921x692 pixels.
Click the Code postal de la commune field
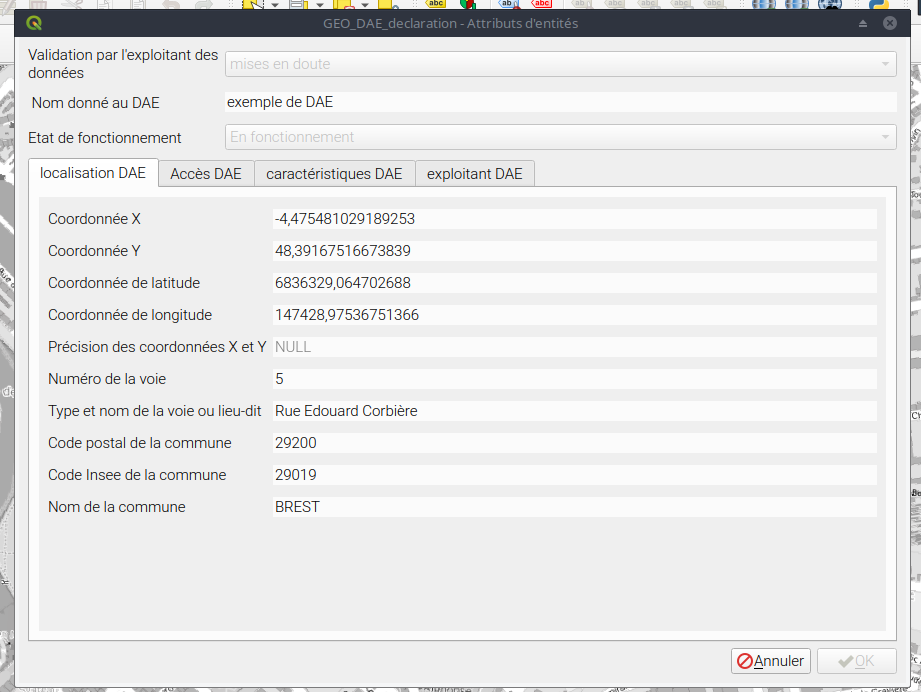[x=574, y=443]
